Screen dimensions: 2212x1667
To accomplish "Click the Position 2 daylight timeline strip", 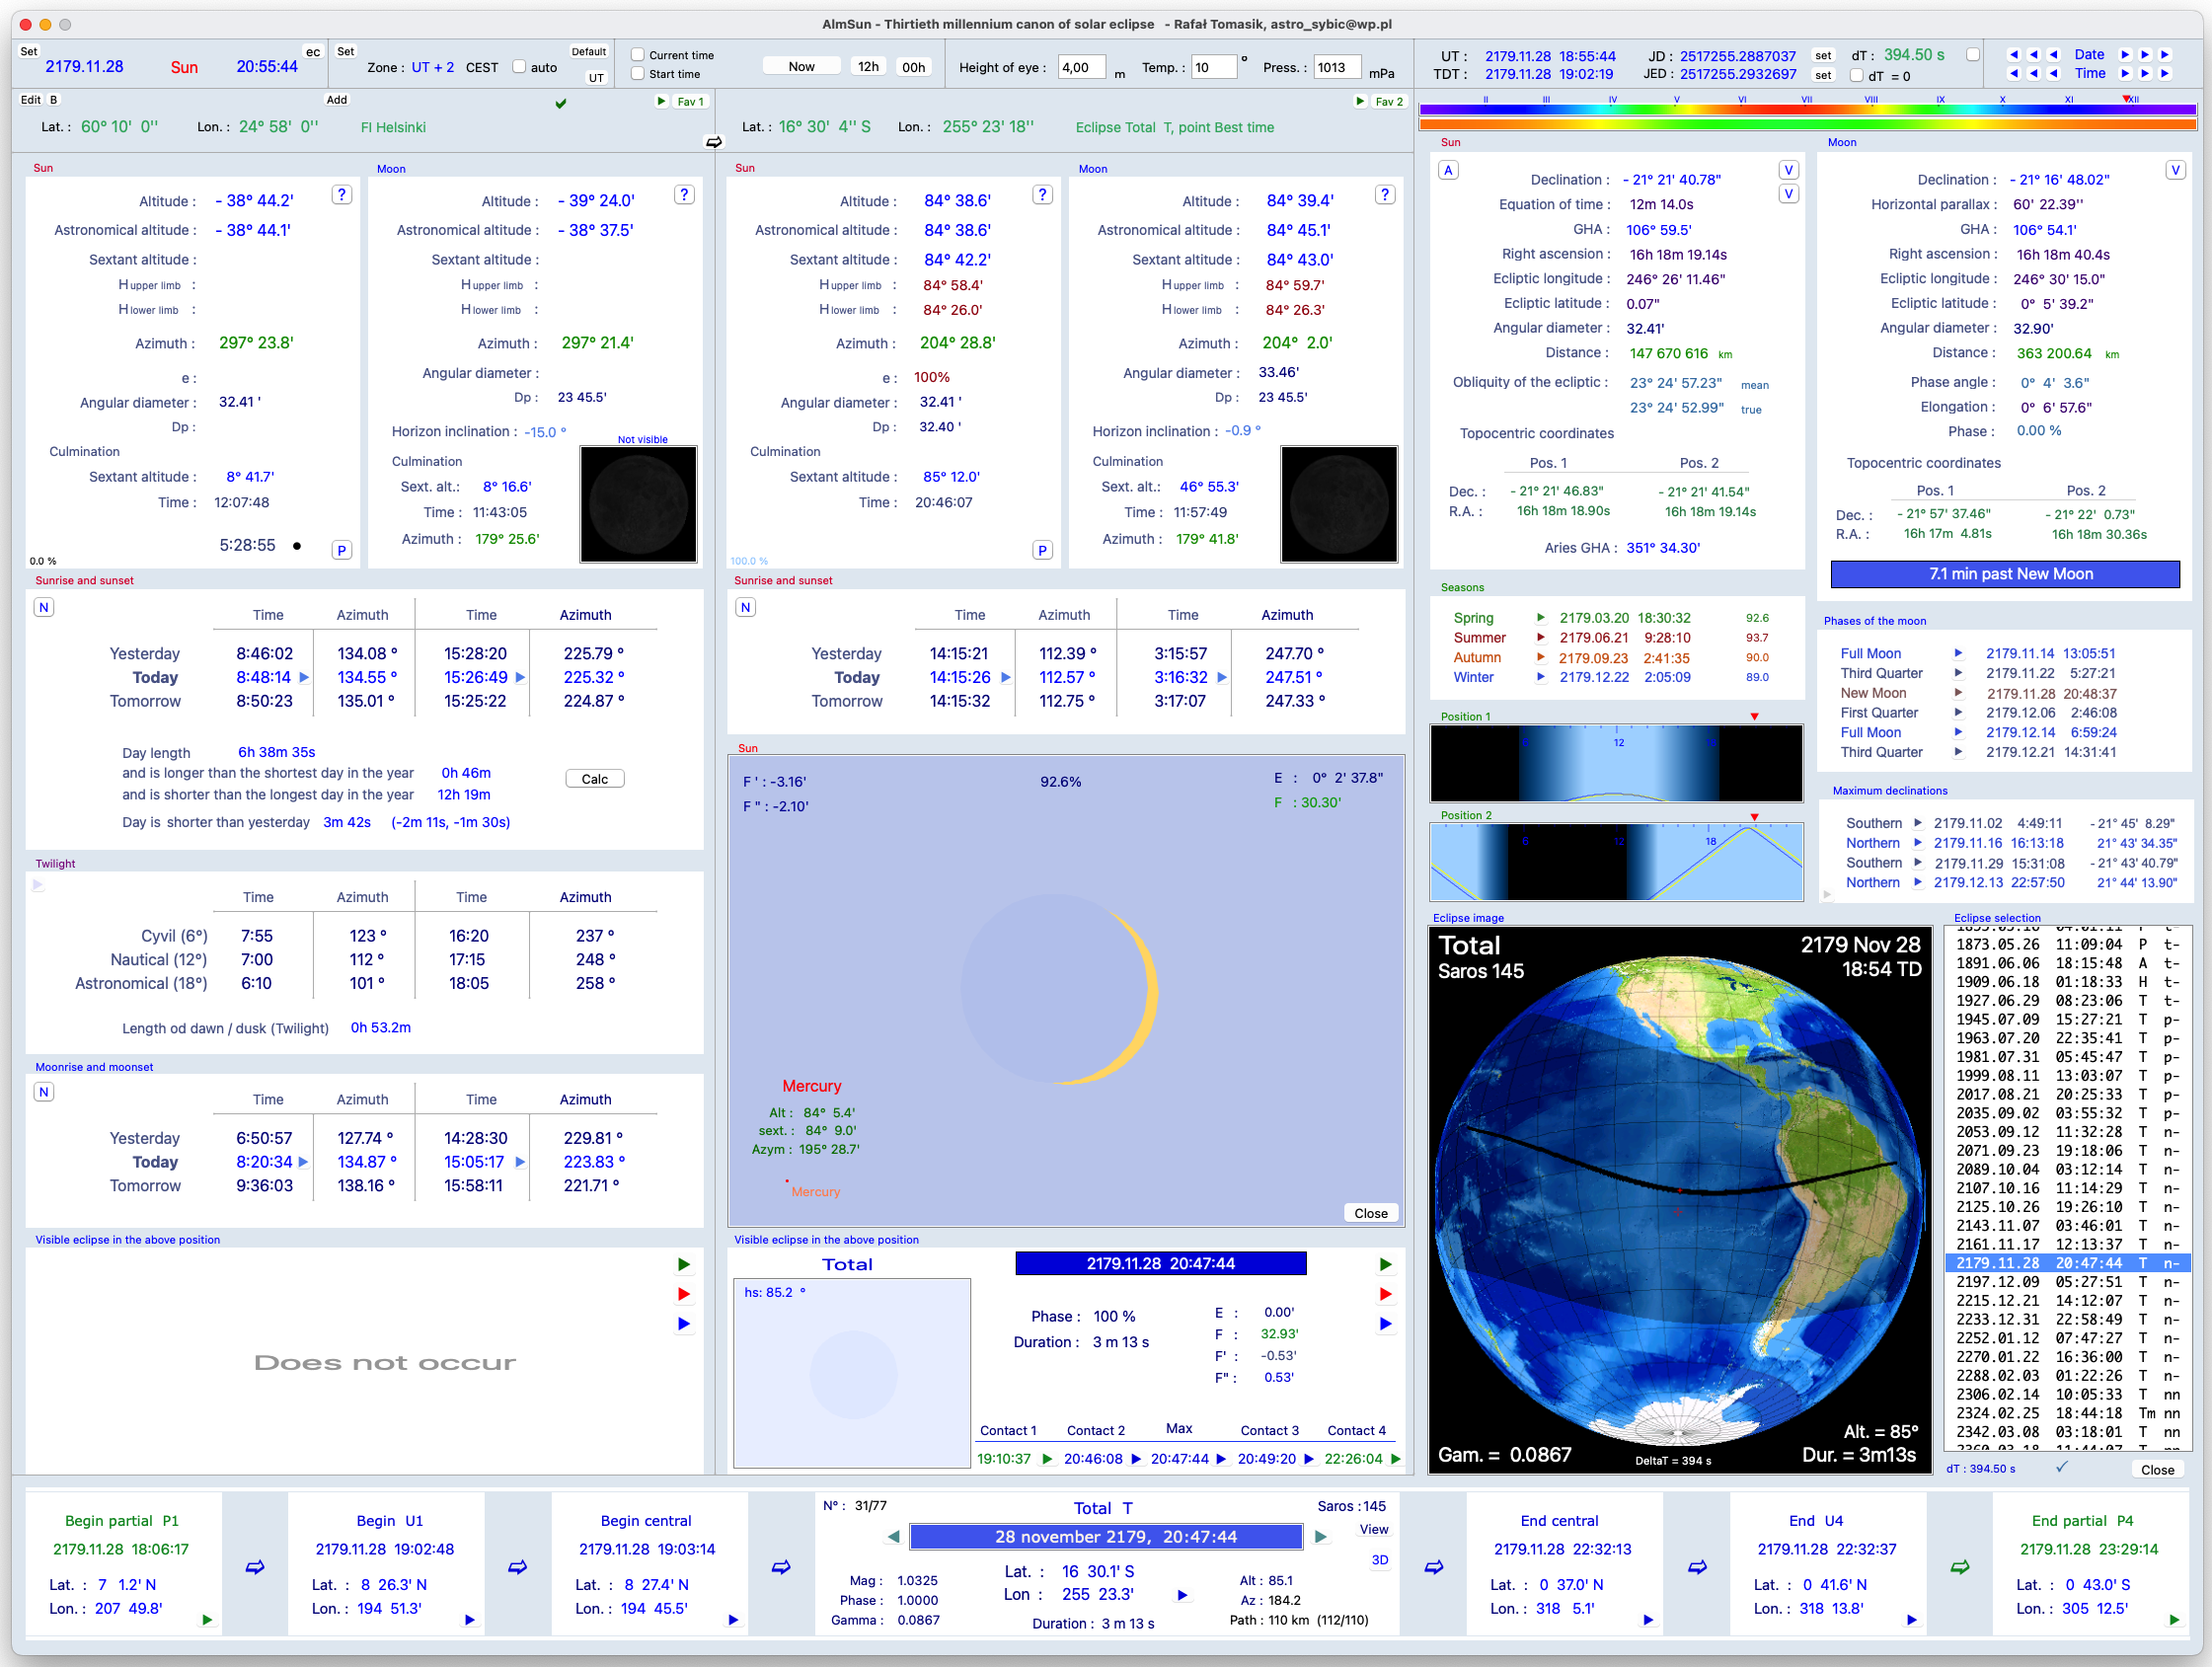I will (x=1616, y=862).
